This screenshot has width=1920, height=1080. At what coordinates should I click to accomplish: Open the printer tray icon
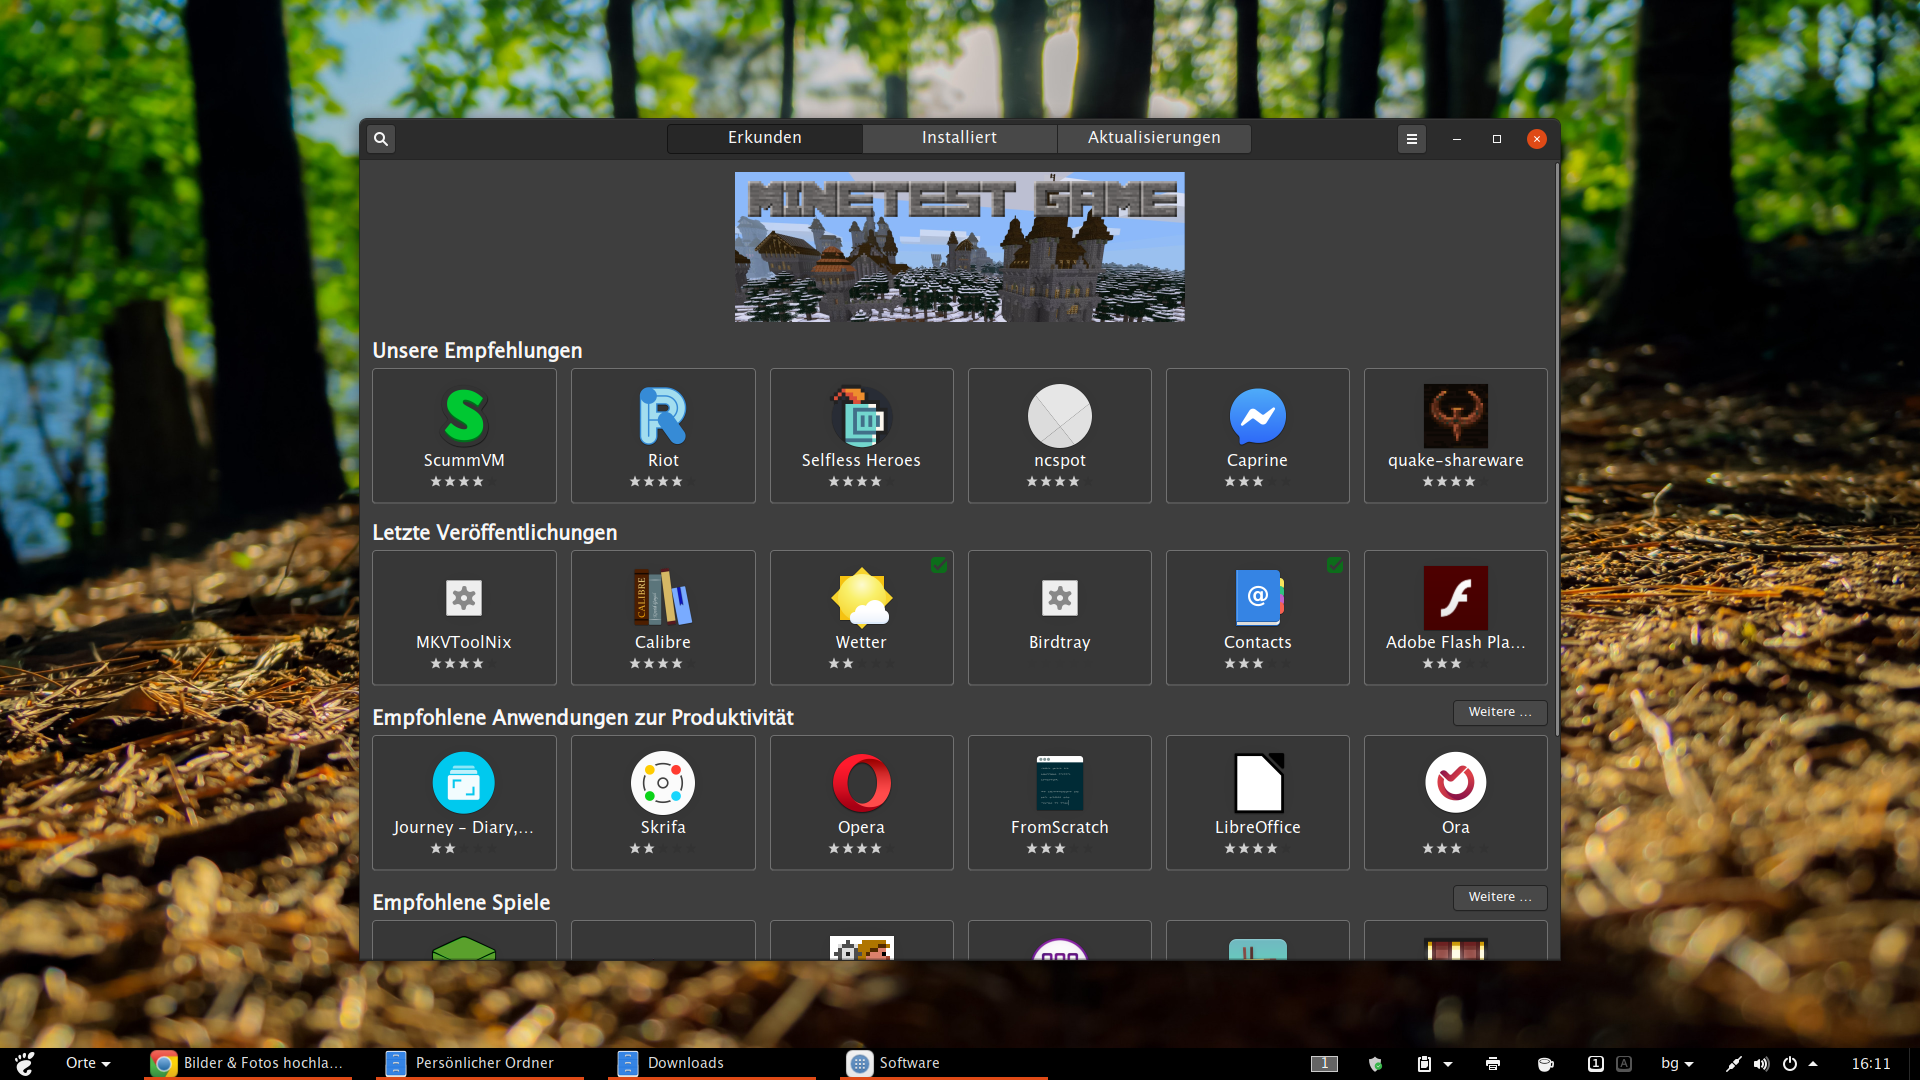click(x=1493, y=1064)
